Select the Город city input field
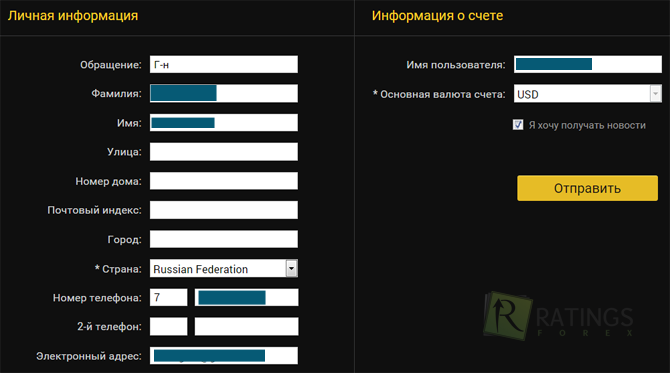 (223, 239)
